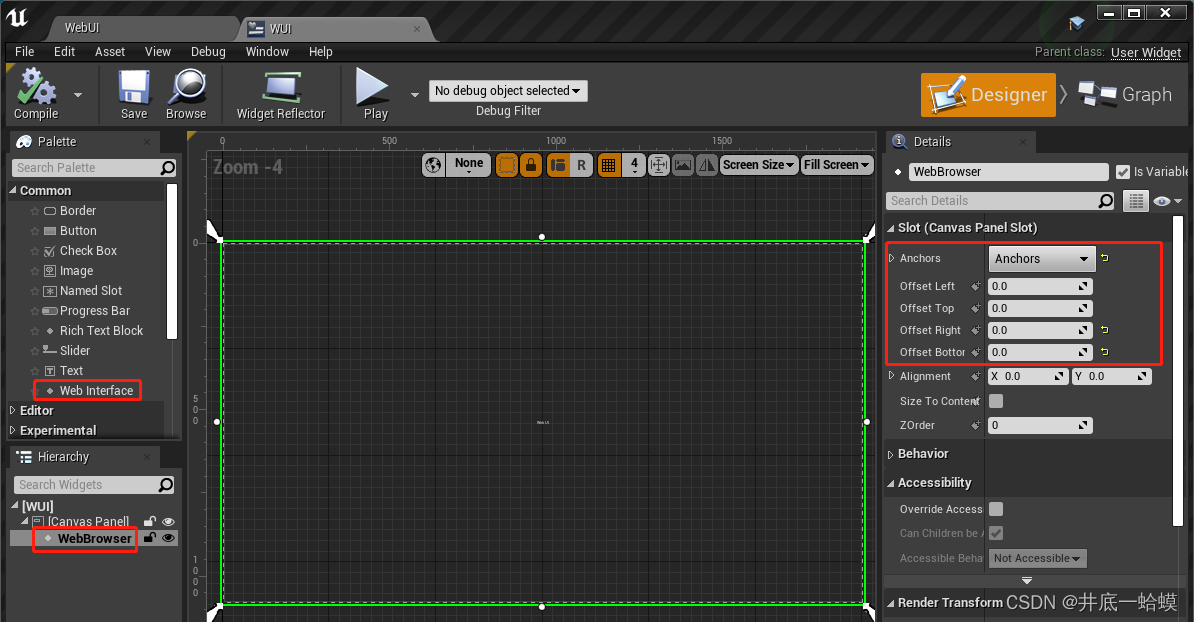Hide Canvas Panel using eye icon
1194x622 pixels.
pyautogui.click(x=168, y=522)
